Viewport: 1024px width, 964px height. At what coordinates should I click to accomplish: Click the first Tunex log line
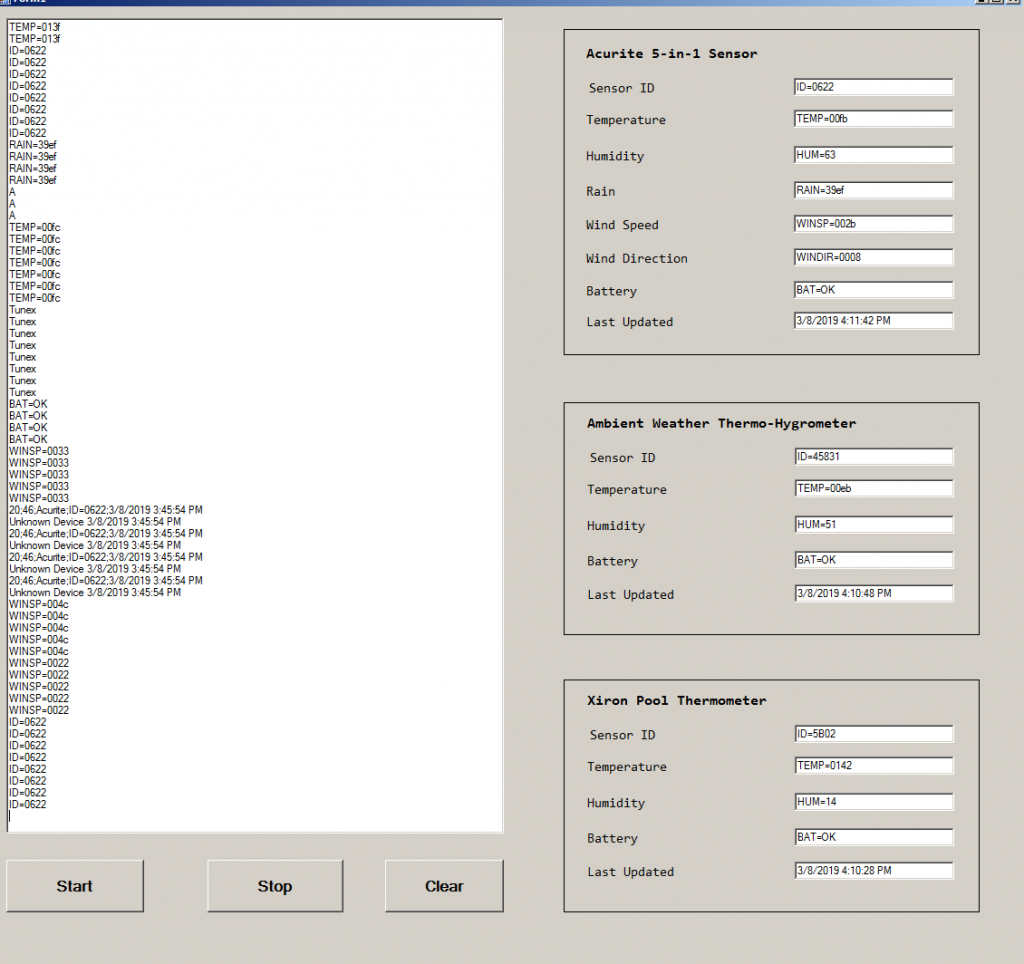pos(23,310)
